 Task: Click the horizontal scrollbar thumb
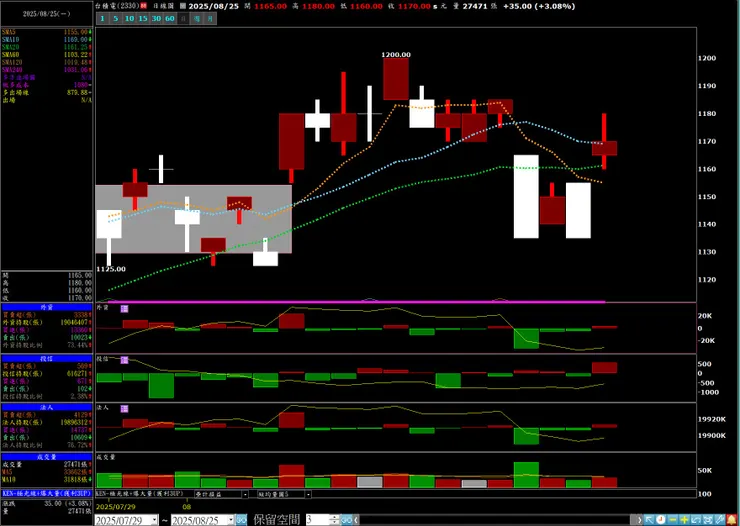[x=633, y=520]
